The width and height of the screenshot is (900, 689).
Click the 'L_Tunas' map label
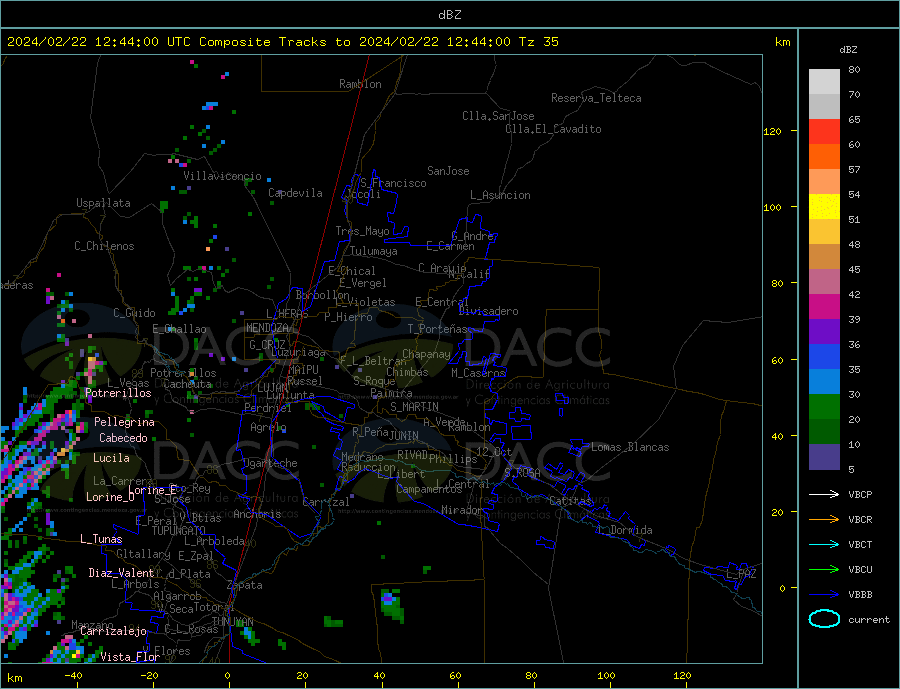pyautogui.click(x=101, y=539)
